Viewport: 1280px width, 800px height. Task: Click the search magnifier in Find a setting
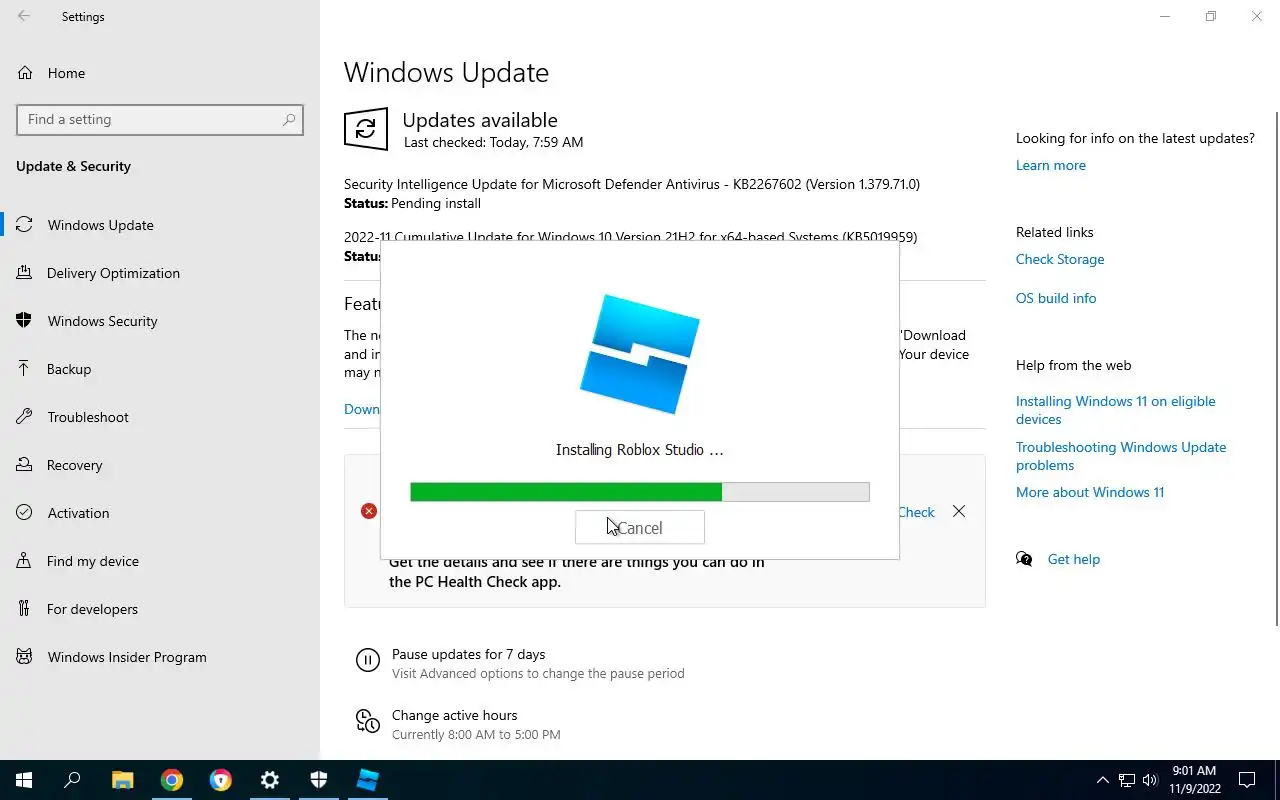(289, 119)
